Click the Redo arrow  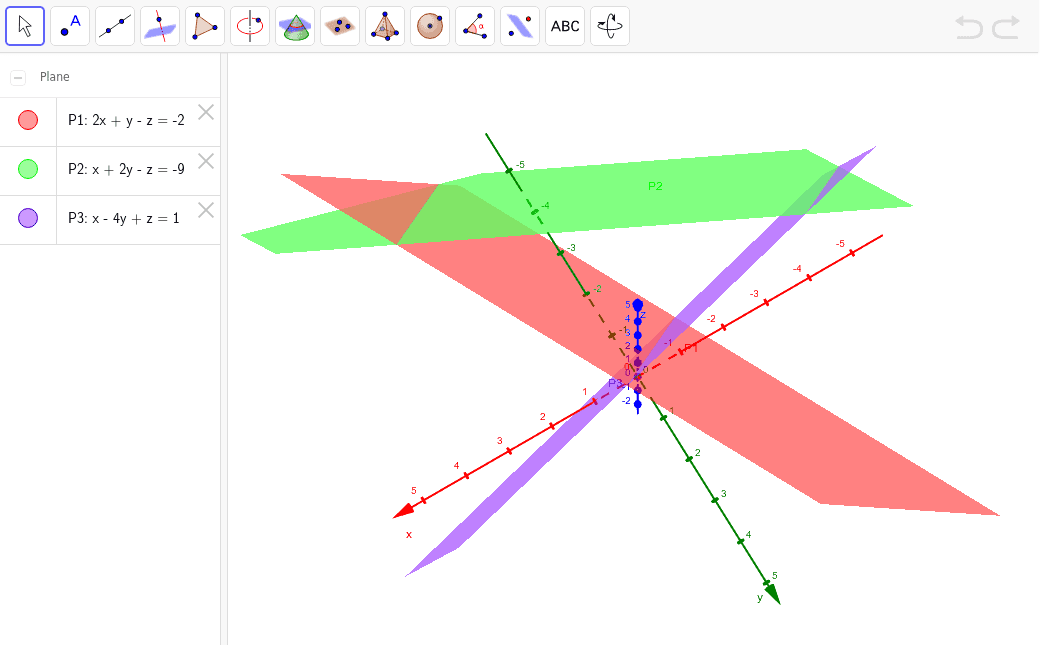(1008, 27)
